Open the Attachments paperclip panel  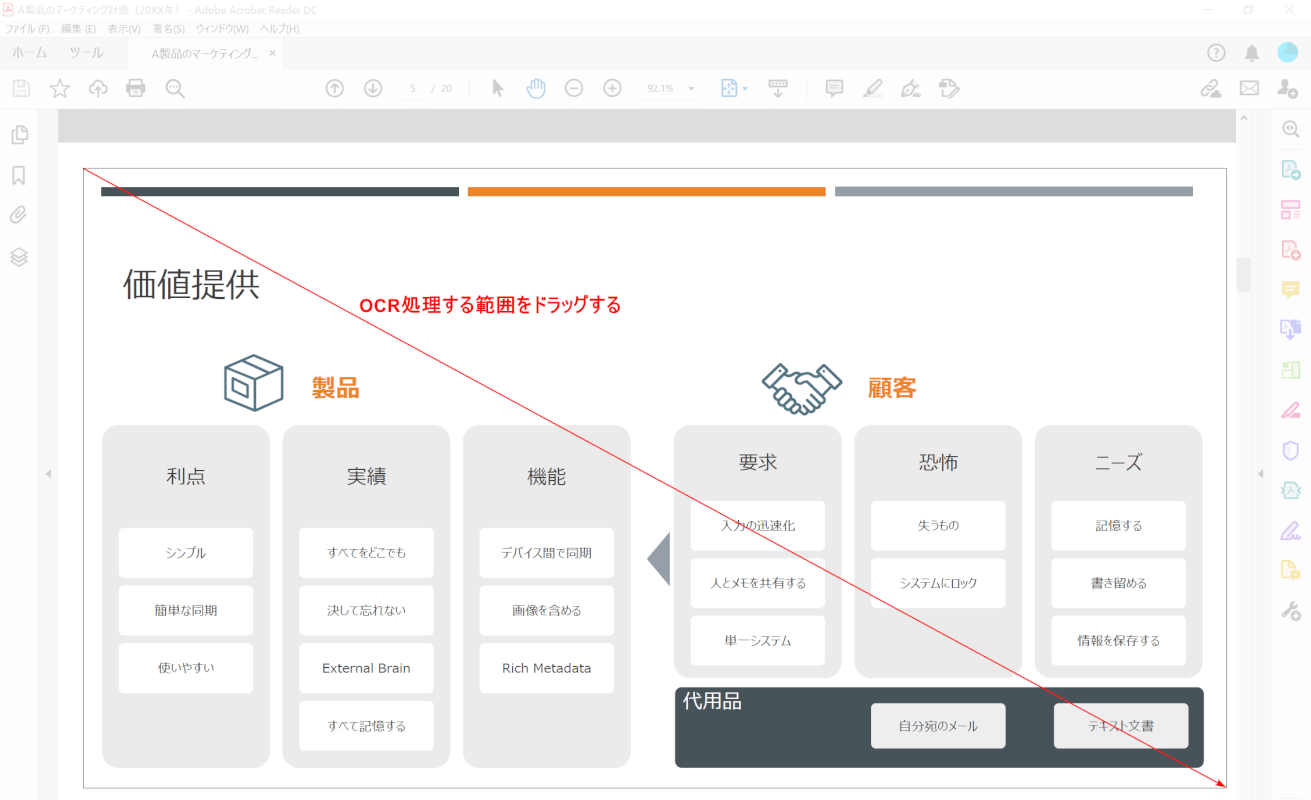tap(18, 215)
